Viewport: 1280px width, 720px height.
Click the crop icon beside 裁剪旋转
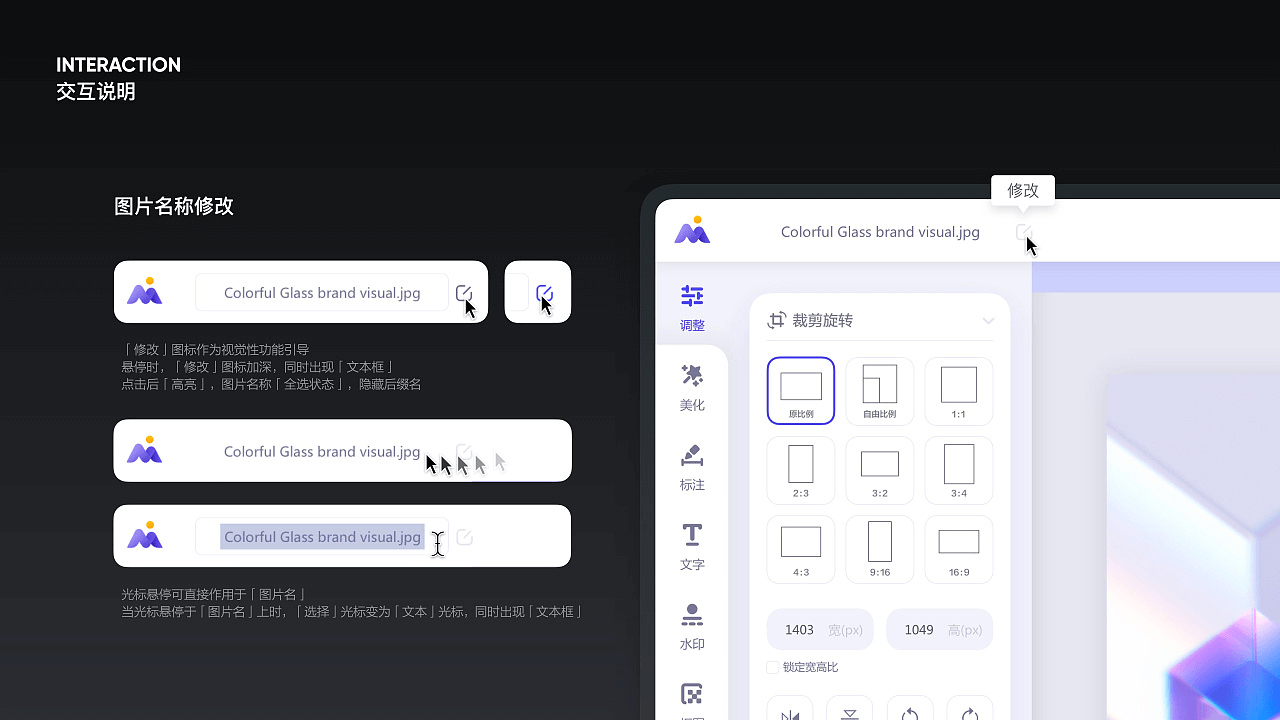click(776, 321)
